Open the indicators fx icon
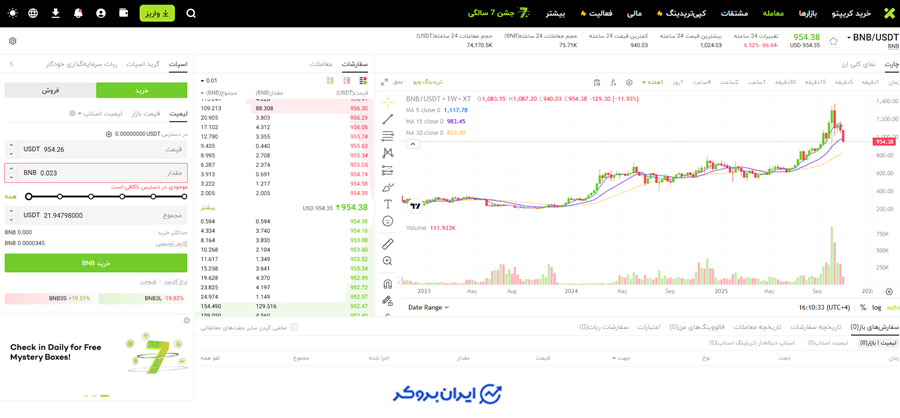The image size is (900, 418). pos(613,82)
